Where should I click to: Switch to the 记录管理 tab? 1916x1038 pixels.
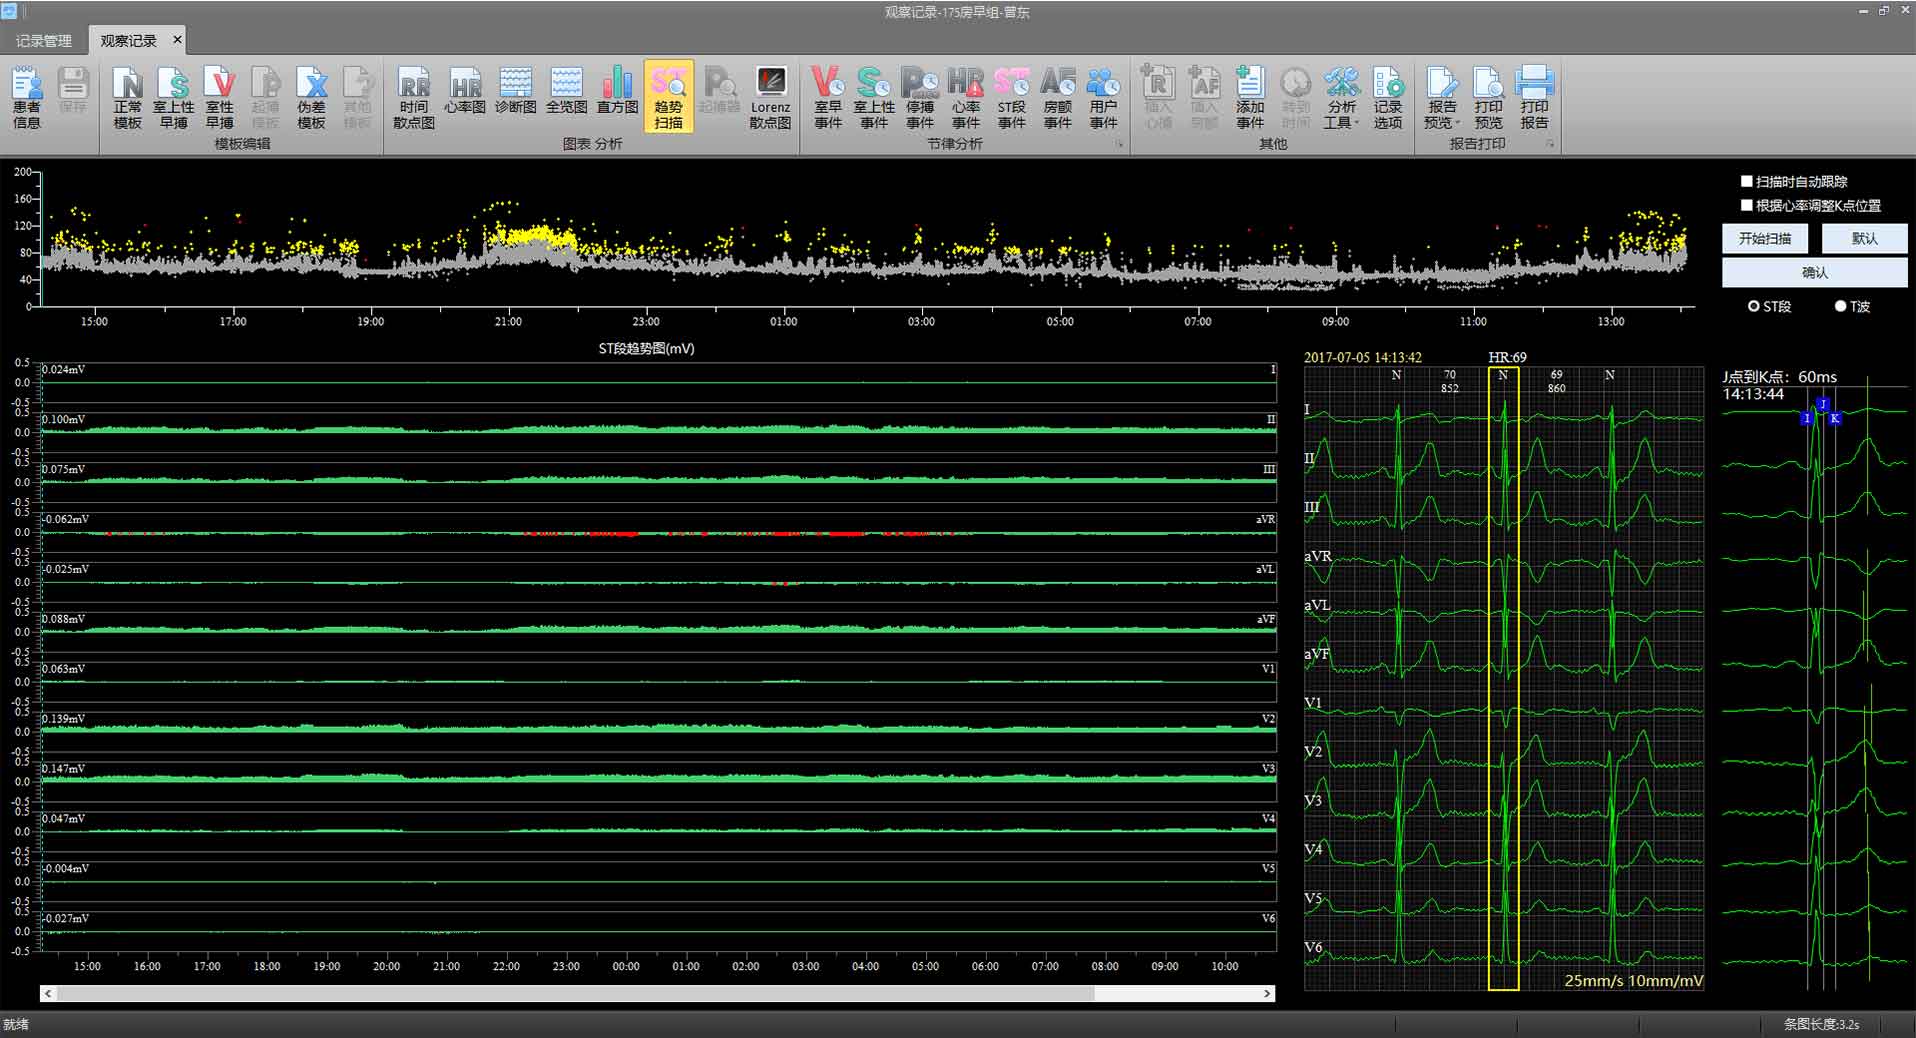(44, 41)
